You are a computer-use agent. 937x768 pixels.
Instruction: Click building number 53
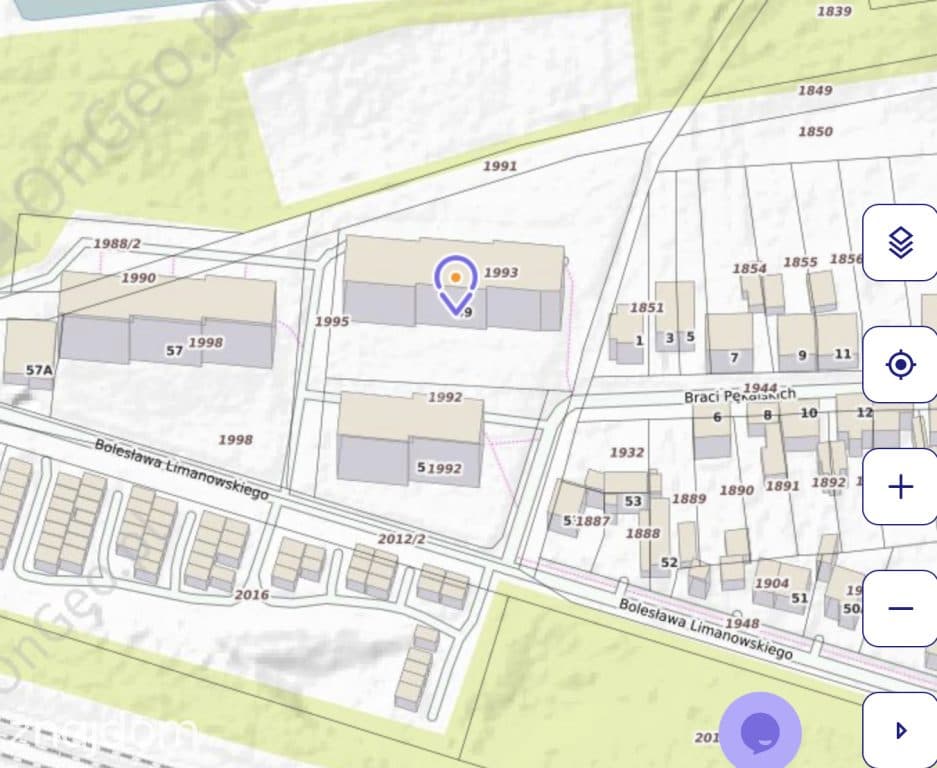coord(633,501)
